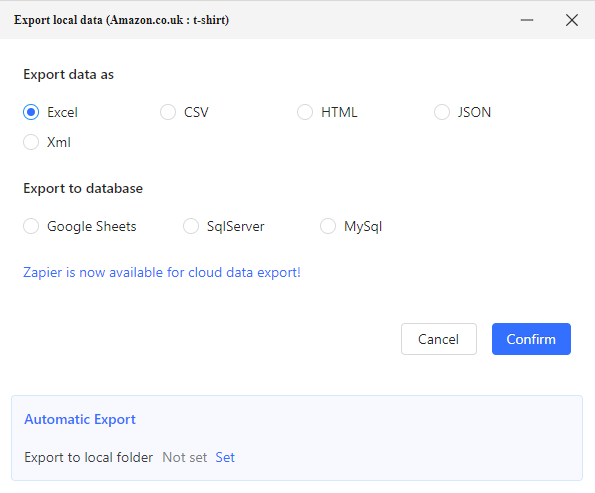Click the Automatic Export heading
This screenshot has width=595, height=493.
[x=80, y=419]
